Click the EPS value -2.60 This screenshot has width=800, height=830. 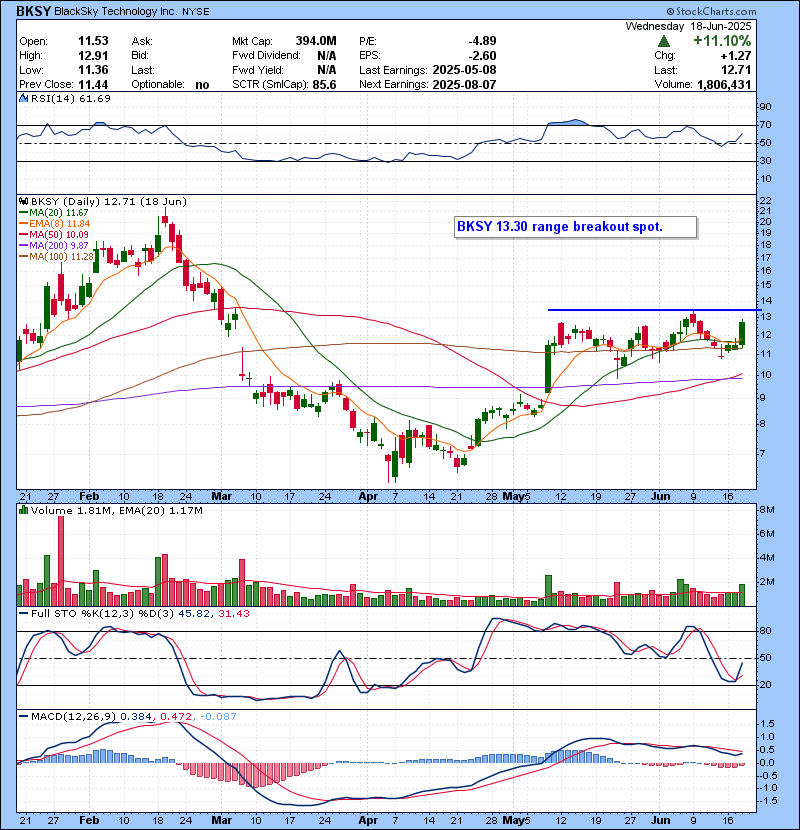pos(482,56)
